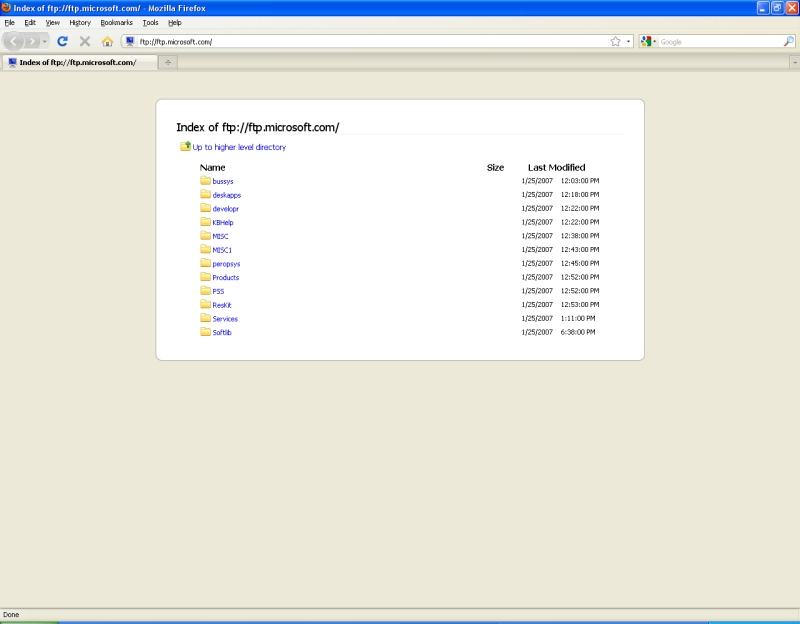Open the Bookmarks menu
This screenshot has height=624, width=800.
(x=116, y=22)
